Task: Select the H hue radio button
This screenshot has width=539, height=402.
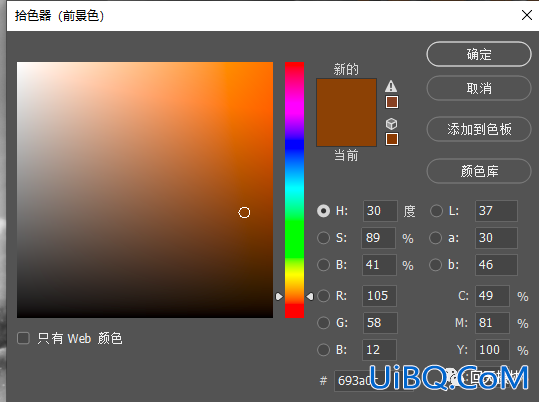Action: tap(323, 211)
